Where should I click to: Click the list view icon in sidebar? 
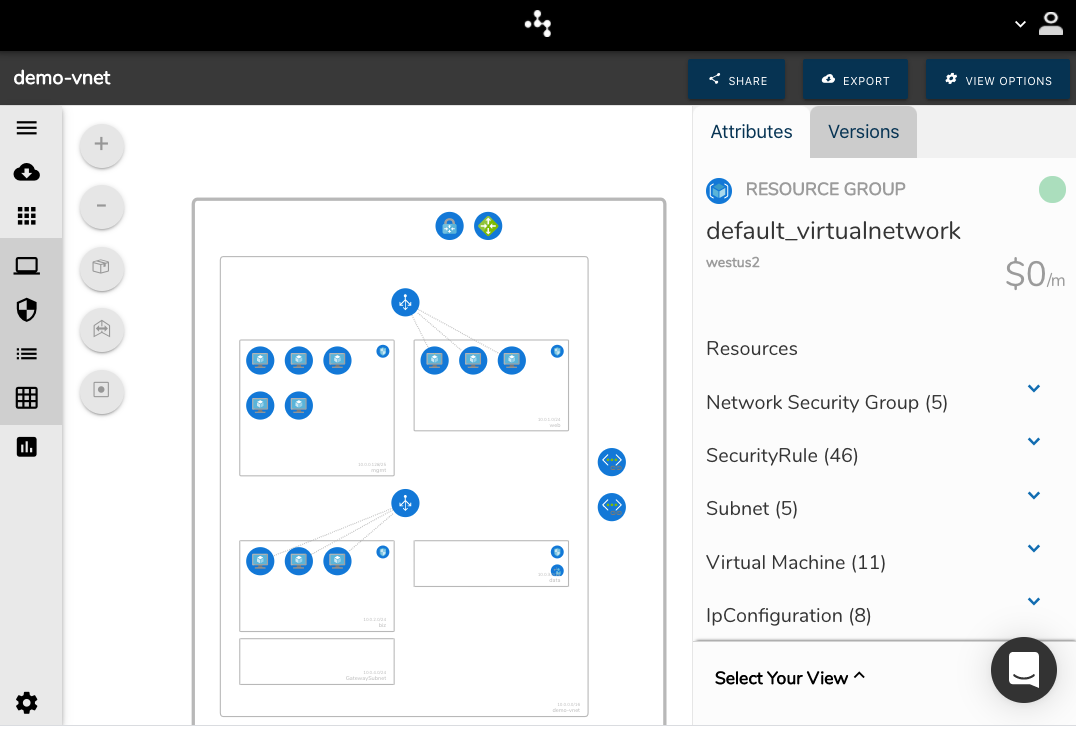pos(27,353)
